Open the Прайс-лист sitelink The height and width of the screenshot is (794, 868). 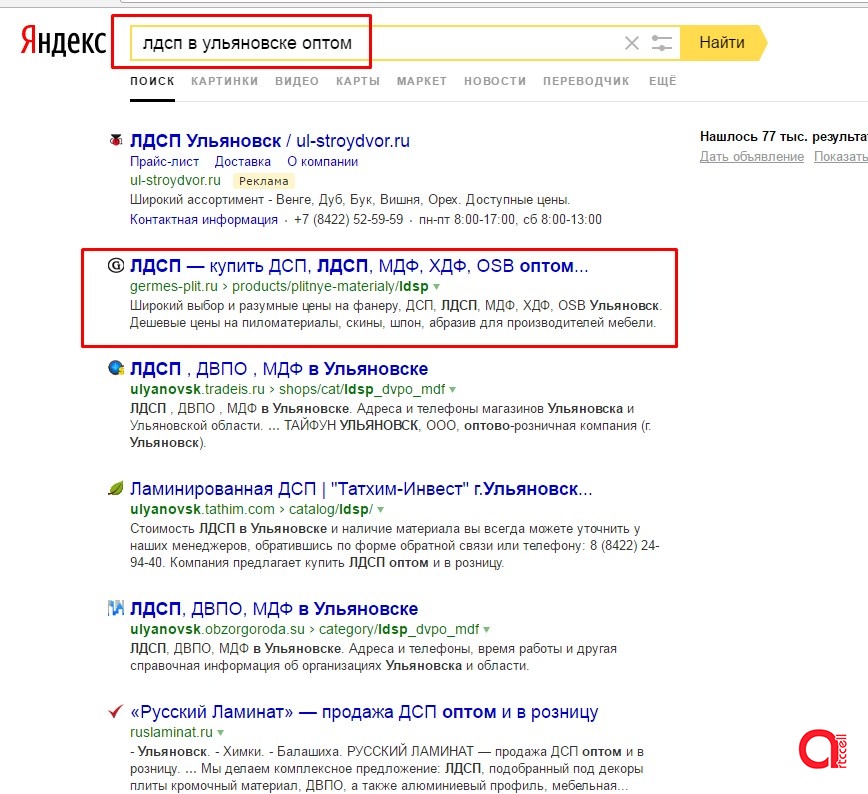(x=164, y=162)
